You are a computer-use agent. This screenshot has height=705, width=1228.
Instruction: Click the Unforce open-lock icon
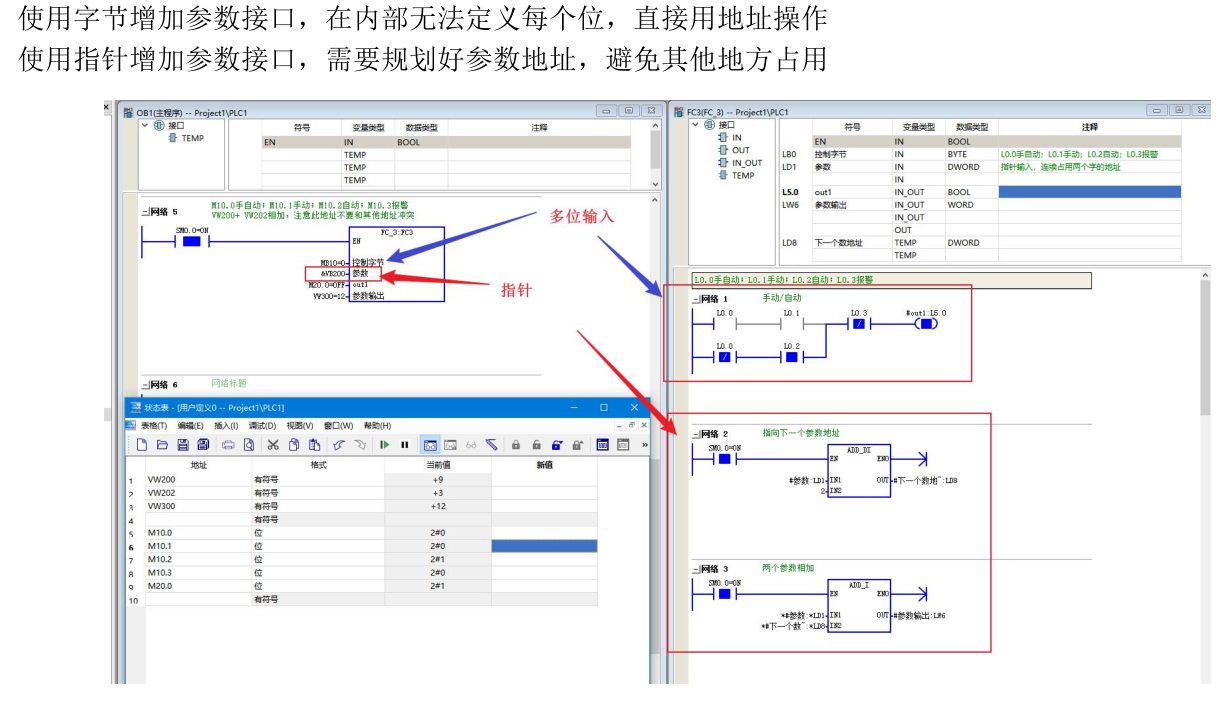[536, 445]
